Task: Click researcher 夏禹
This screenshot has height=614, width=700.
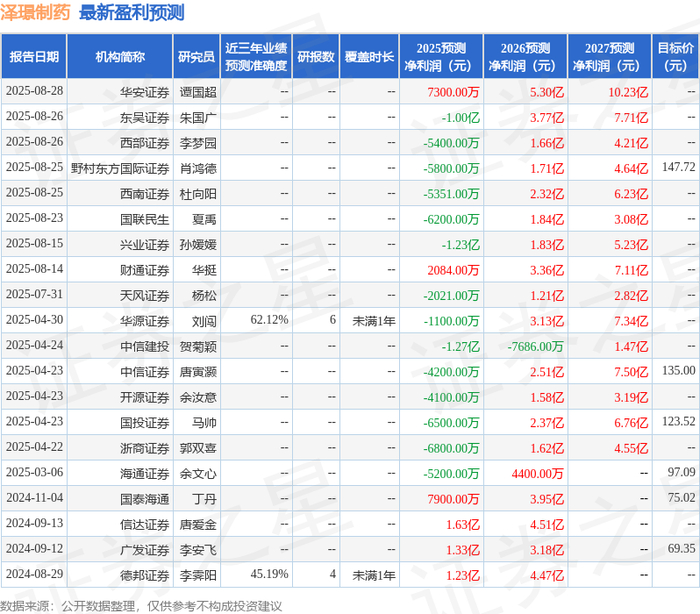Action: pyautogui.click(x=204, y=219)
